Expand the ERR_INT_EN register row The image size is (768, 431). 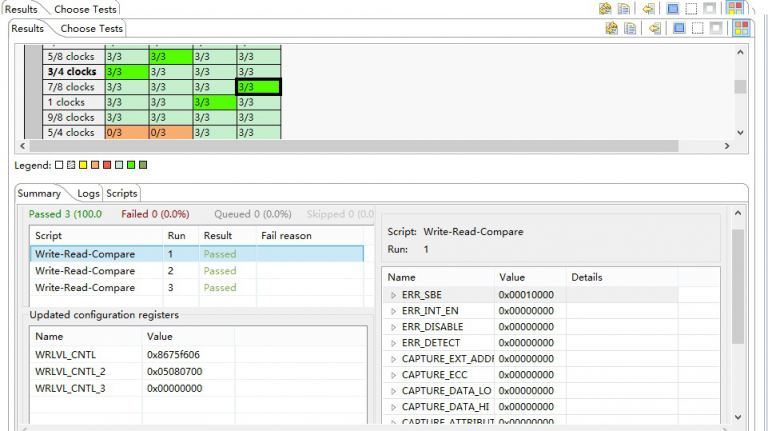pyautogui.click(x=393, y=311)
